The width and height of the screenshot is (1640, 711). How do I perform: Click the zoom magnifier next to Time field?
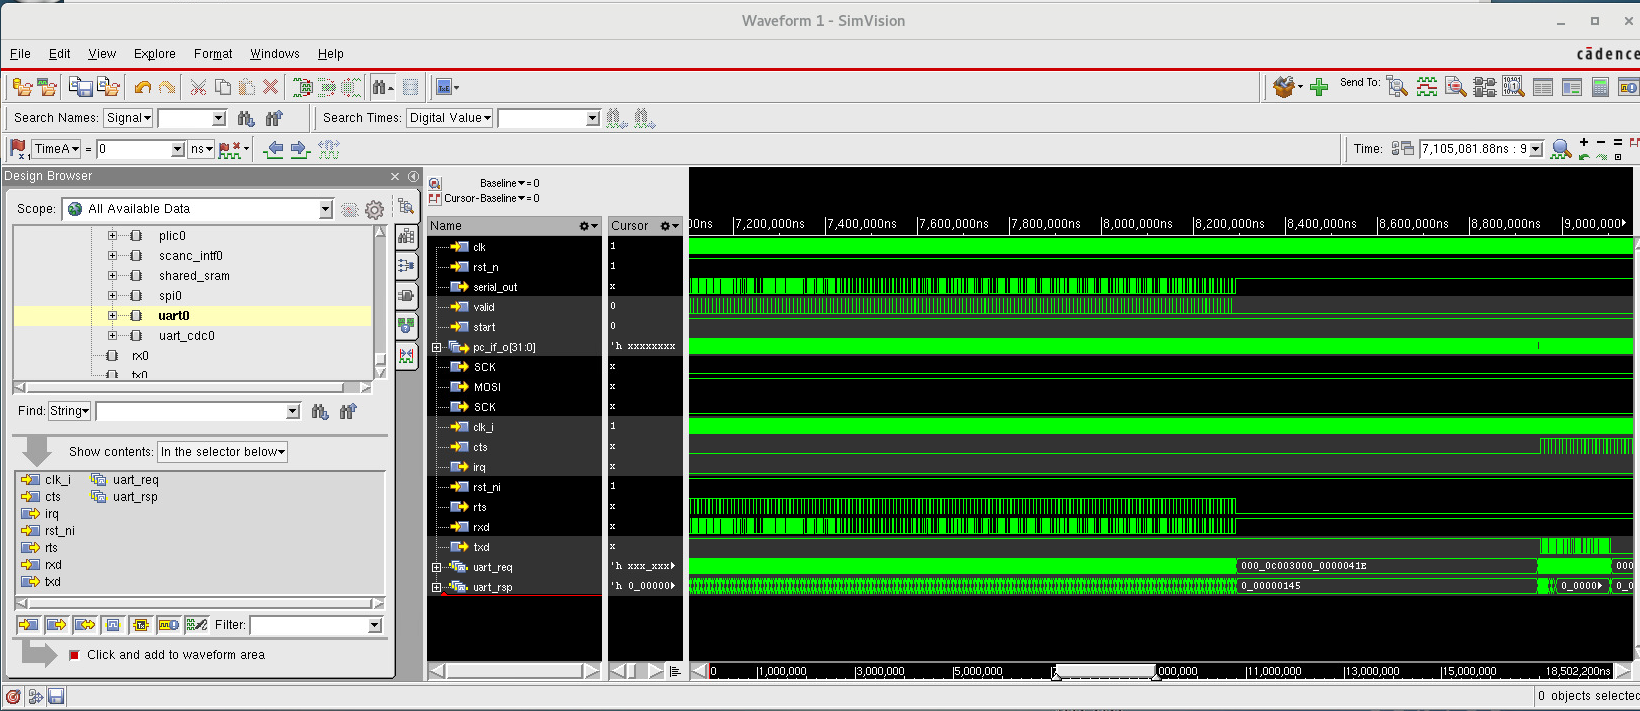coord(1560,149)
